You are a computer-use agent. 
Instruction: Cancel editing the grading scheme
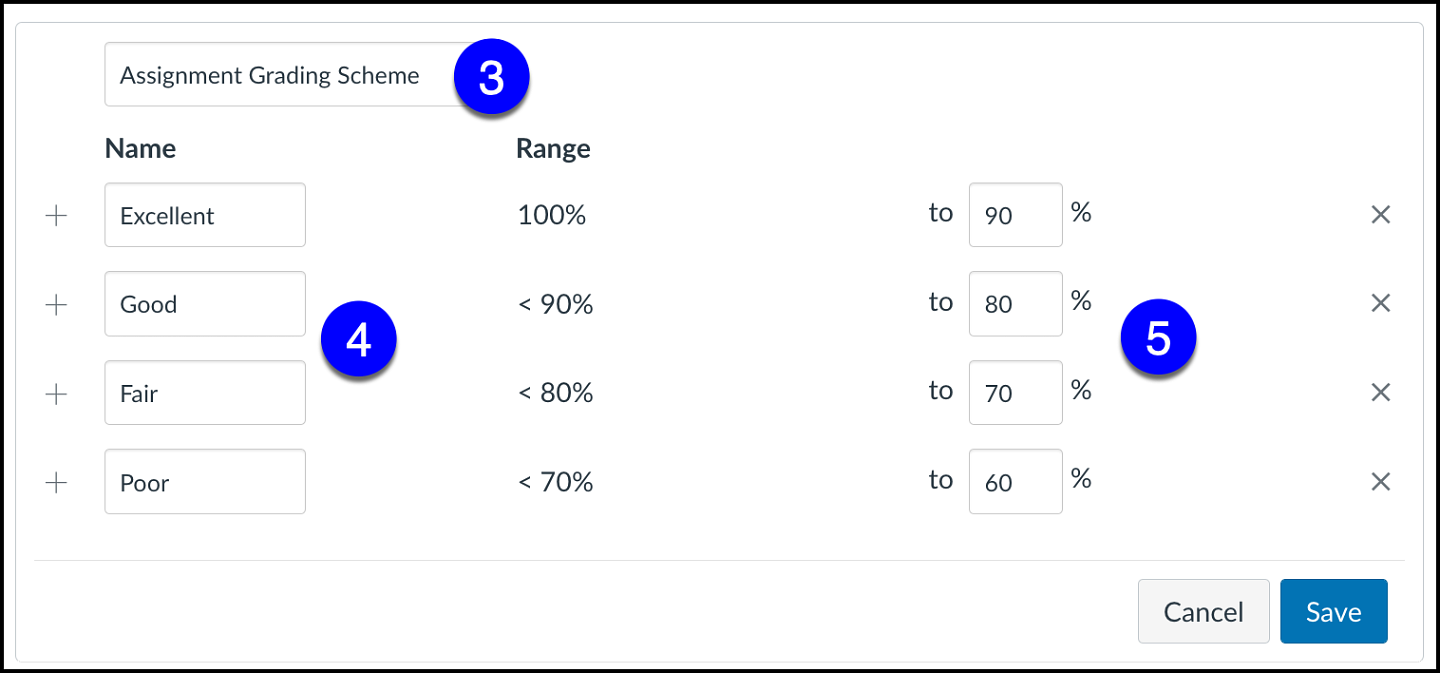click(1203, 611)
